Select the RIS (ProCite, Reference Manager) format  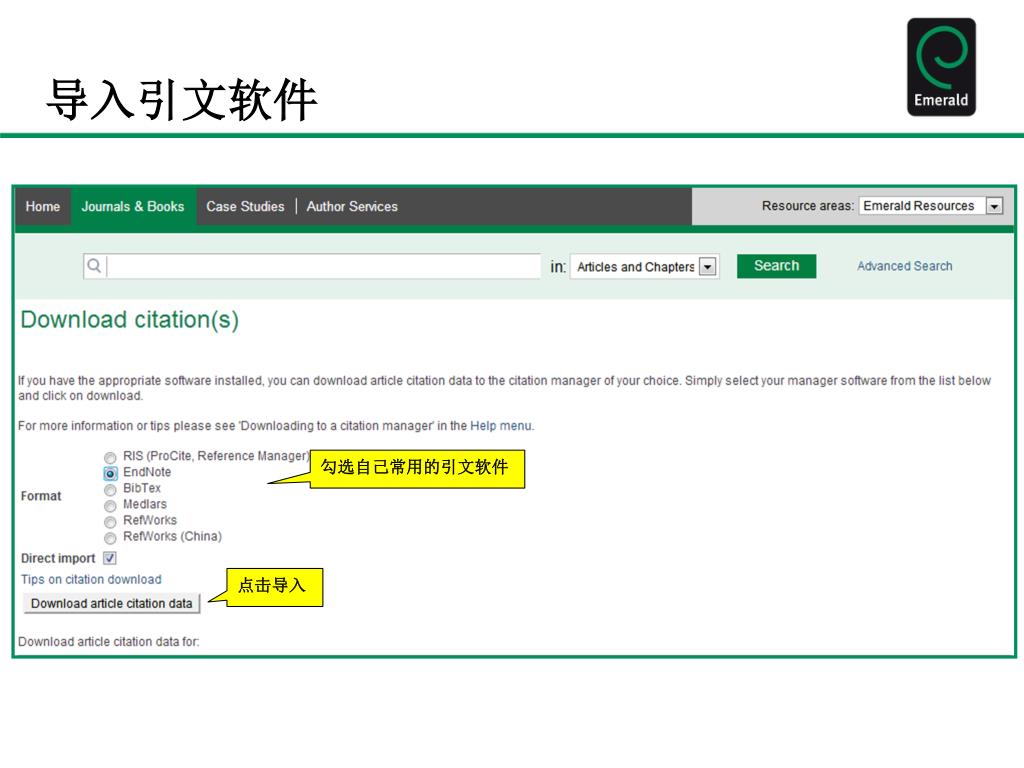point(110,457)
